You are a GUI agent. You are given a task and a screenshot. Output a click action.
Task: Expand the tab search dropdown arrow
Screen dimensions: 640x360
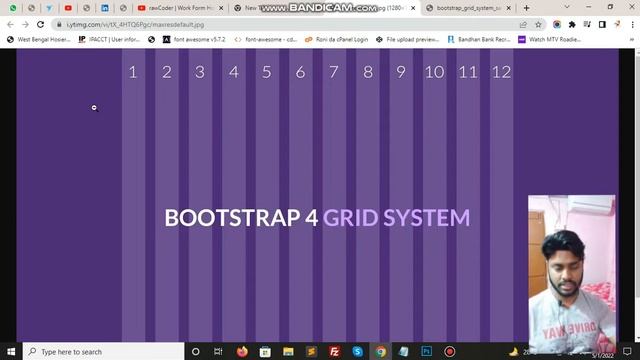(567, 7)
